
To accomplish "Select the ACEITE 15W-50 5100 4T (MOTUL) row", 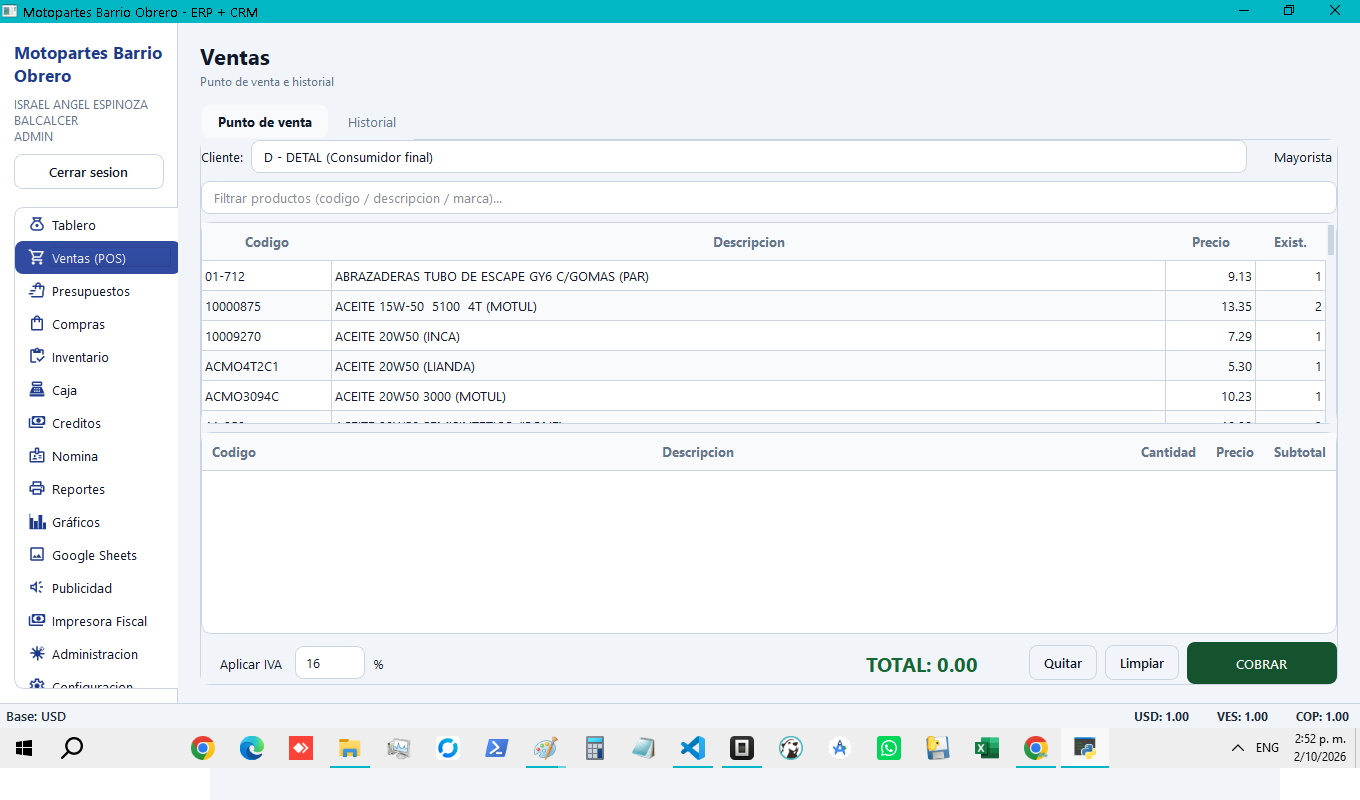I will [x=764, y=306].
